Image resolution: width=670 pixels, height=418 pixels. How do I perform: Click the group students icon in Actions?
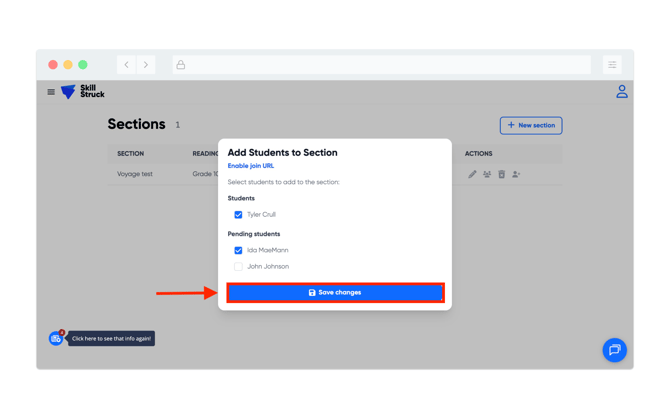tap(487, 174)
